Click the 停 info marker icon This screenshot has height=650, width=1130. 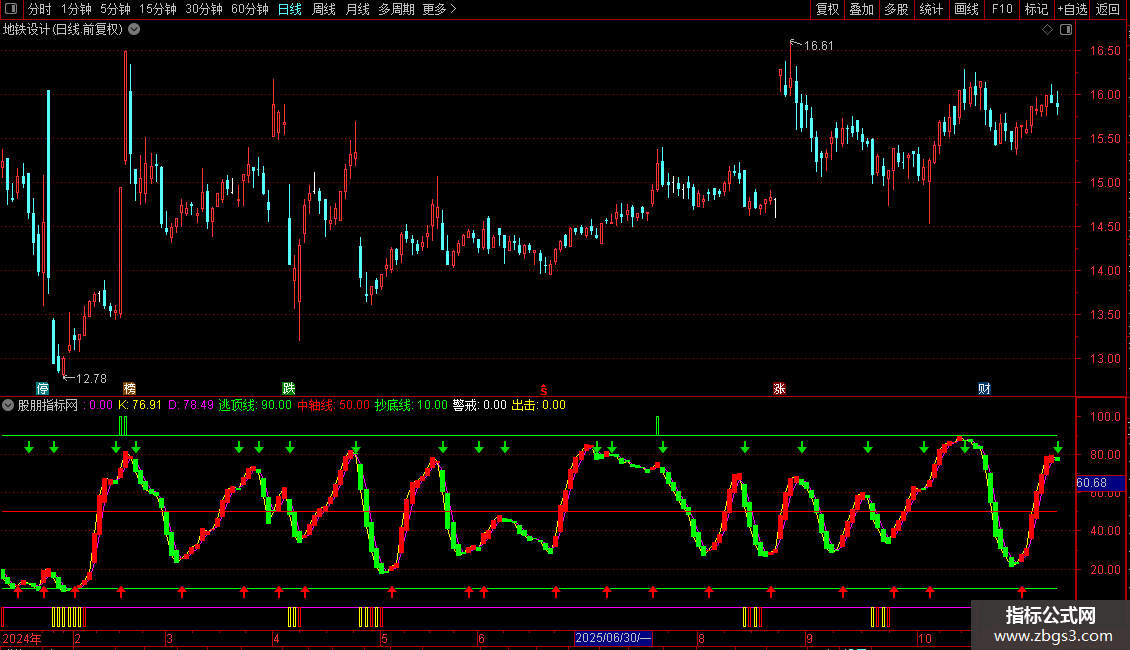coord(43,388)
